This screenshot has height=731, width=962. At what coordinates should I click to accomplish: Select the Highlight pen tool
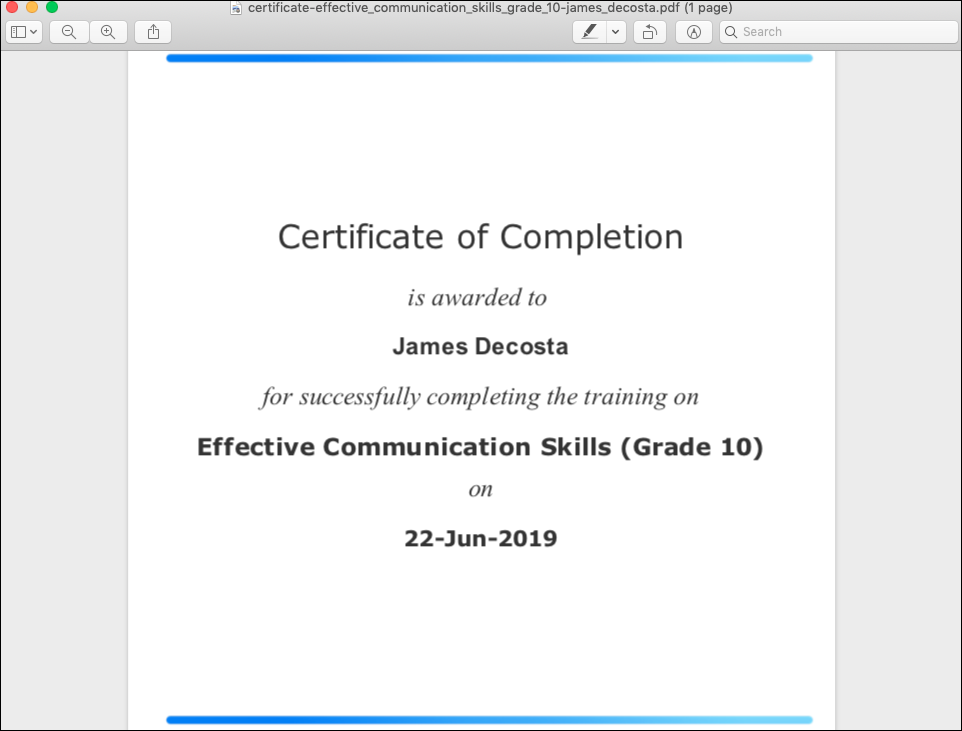590,32
